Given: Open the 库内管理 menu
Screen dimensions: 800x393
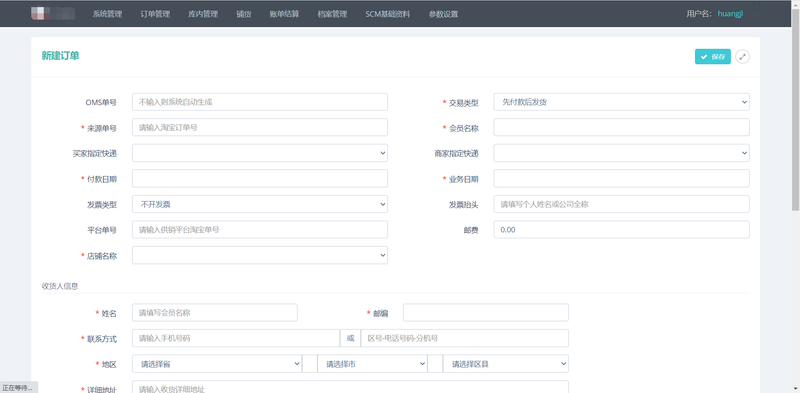Looking at the screenshot, I should [203, 14].
